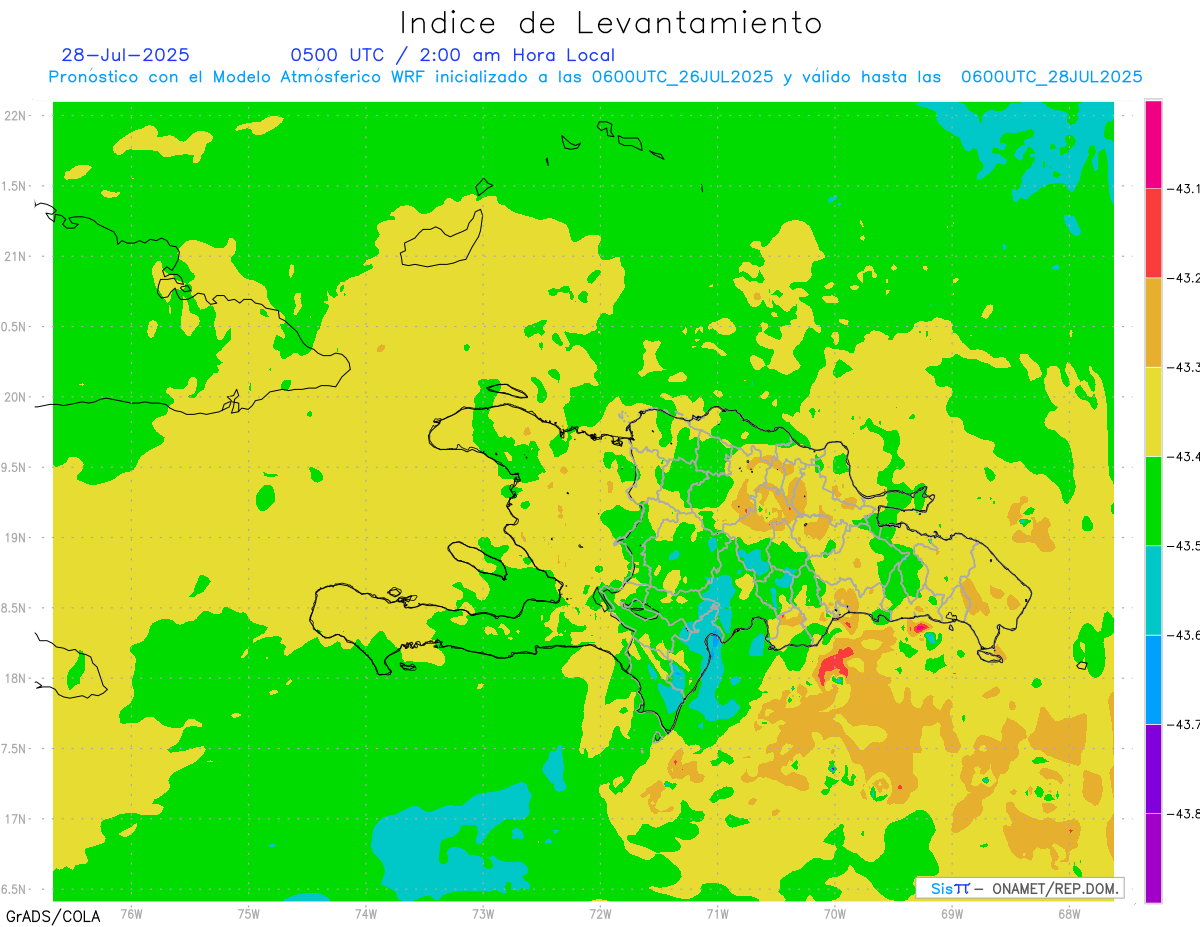1200x927 pixels.
Task: Click longitude label '75W'
Action: tap(249, 913)
